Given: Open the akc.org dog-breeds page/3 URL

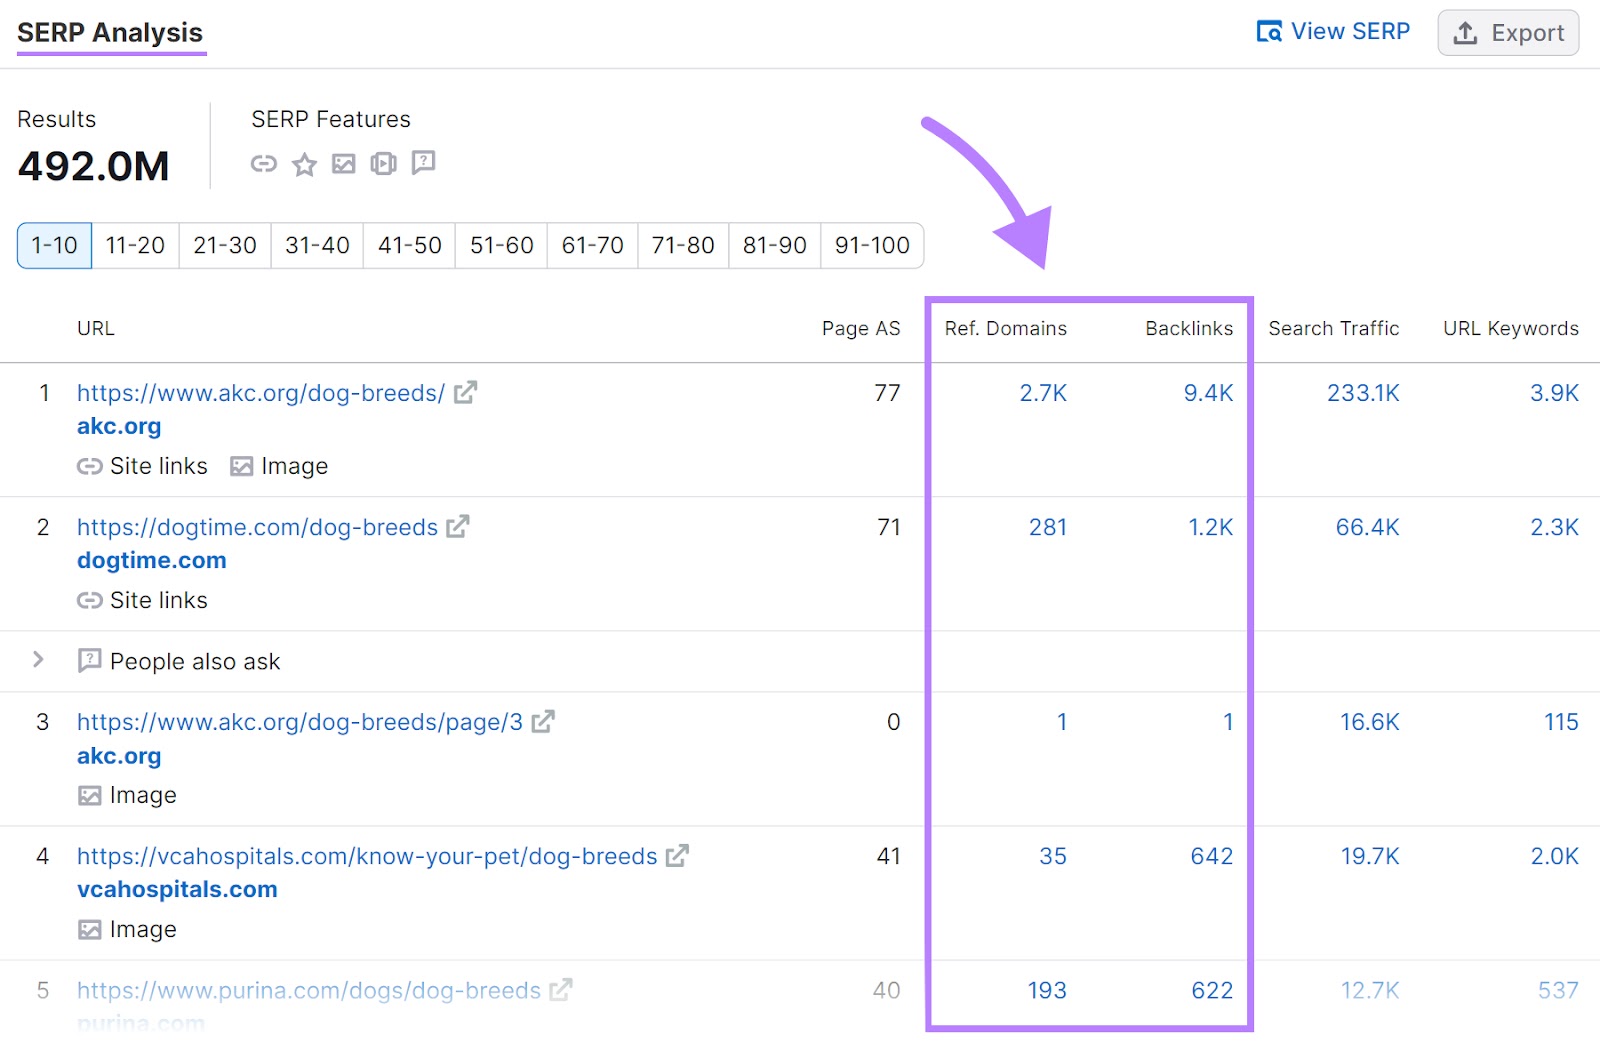Looking at the screenshot, I should coord(300,722).
